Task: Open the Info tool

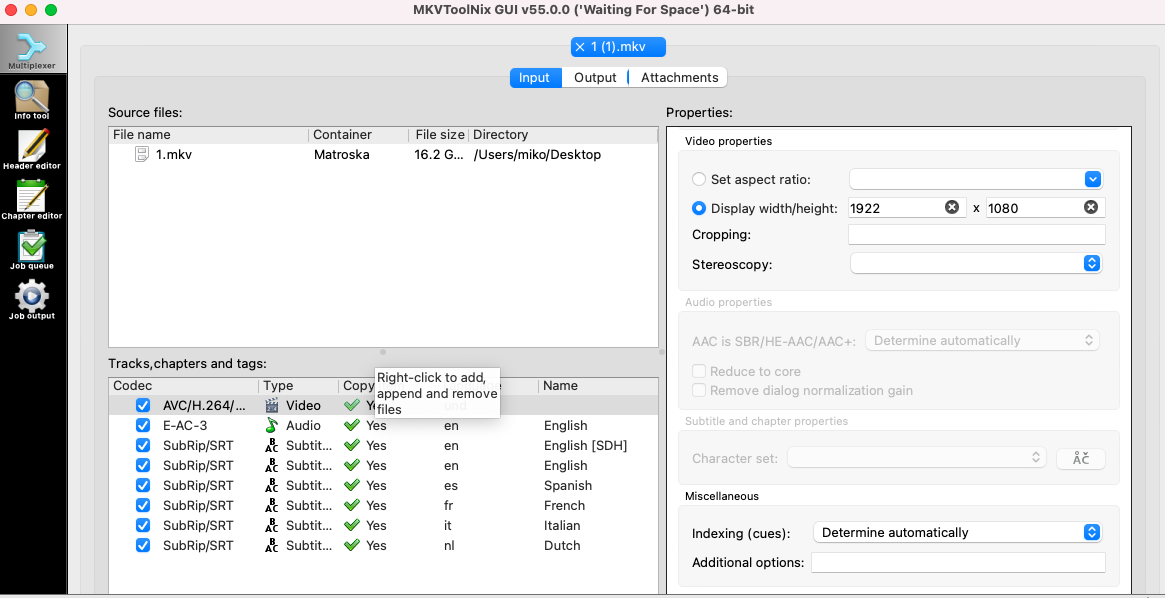Action: pyautogui.click(x=31, y=100)
